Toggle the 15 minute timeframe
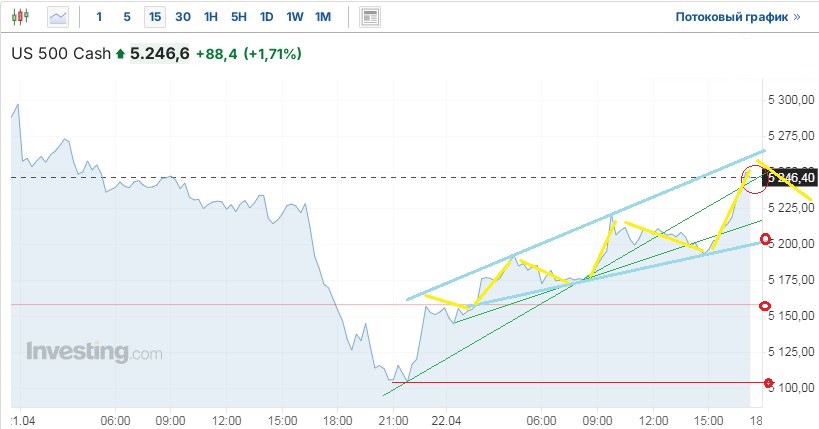 coord(154,17)
